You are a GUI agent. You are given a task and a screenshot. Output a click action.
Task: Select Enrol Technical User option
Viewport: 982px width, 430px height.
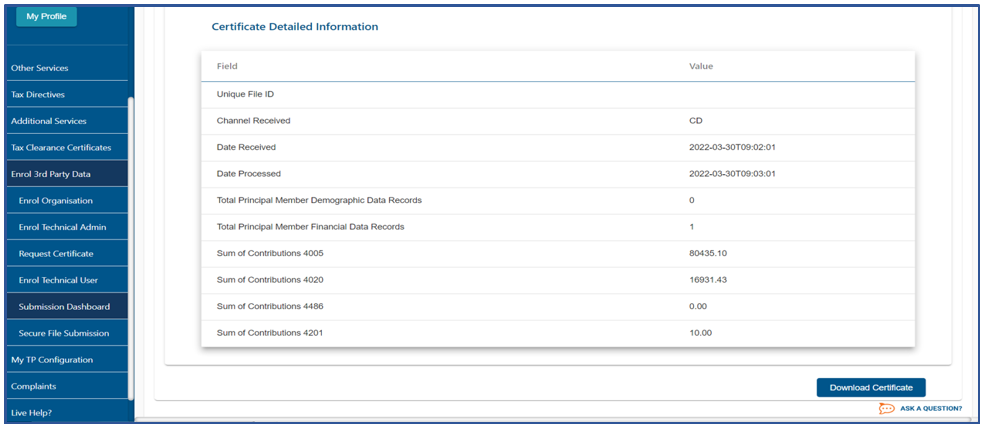tap(58, 280)
